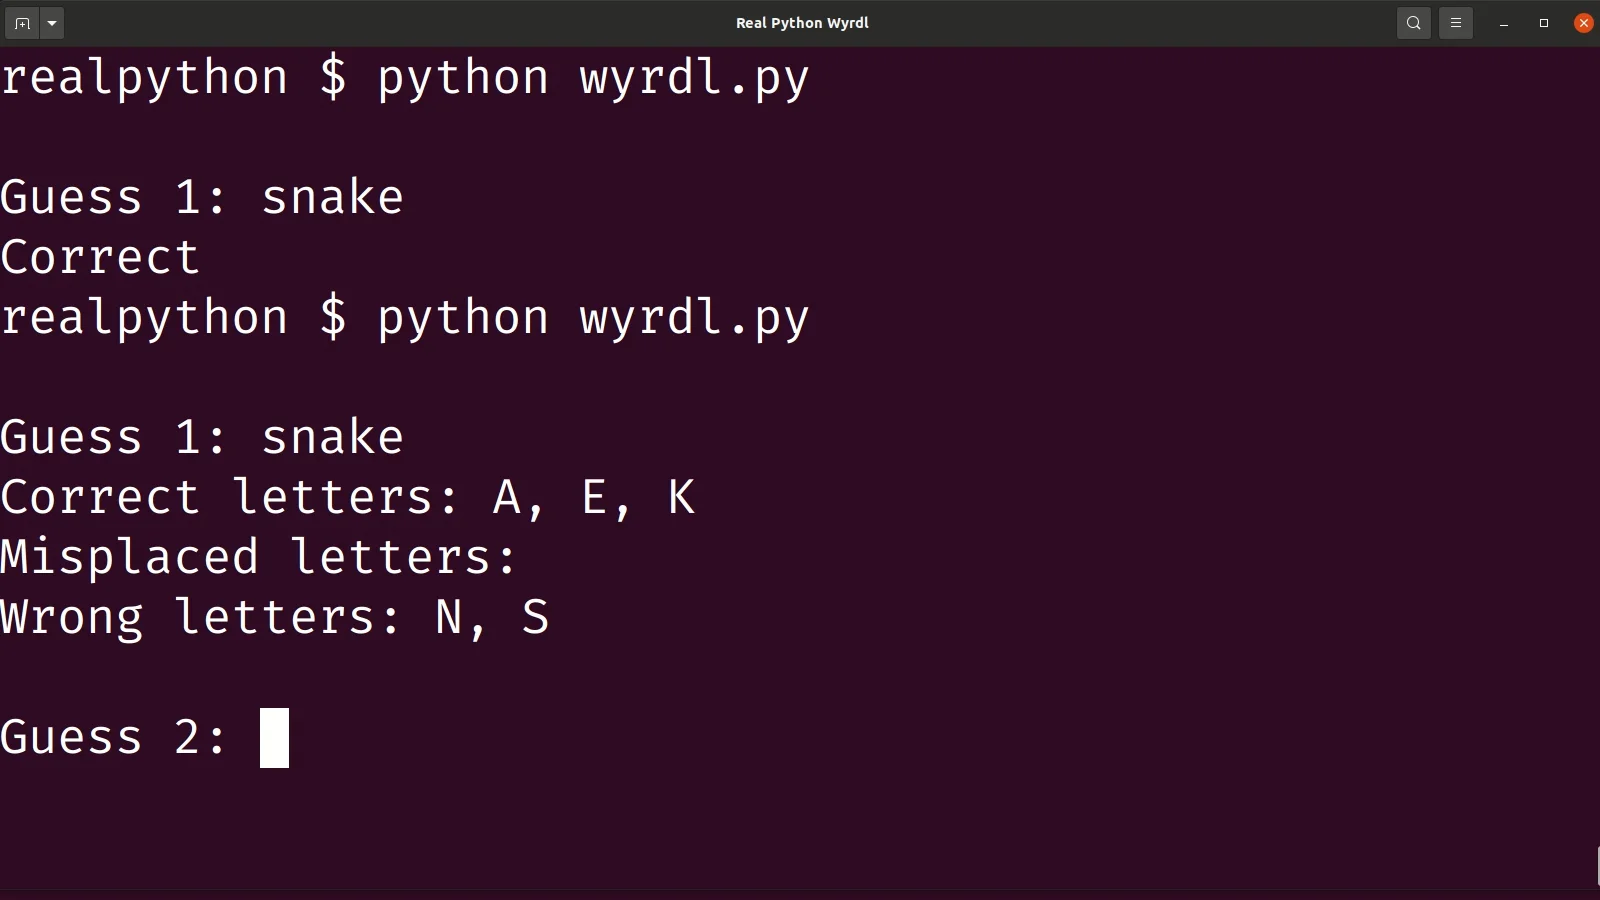Click the second python wyrdl.py command line
This screenshot has width=1600, height=900.
[404, 318]
